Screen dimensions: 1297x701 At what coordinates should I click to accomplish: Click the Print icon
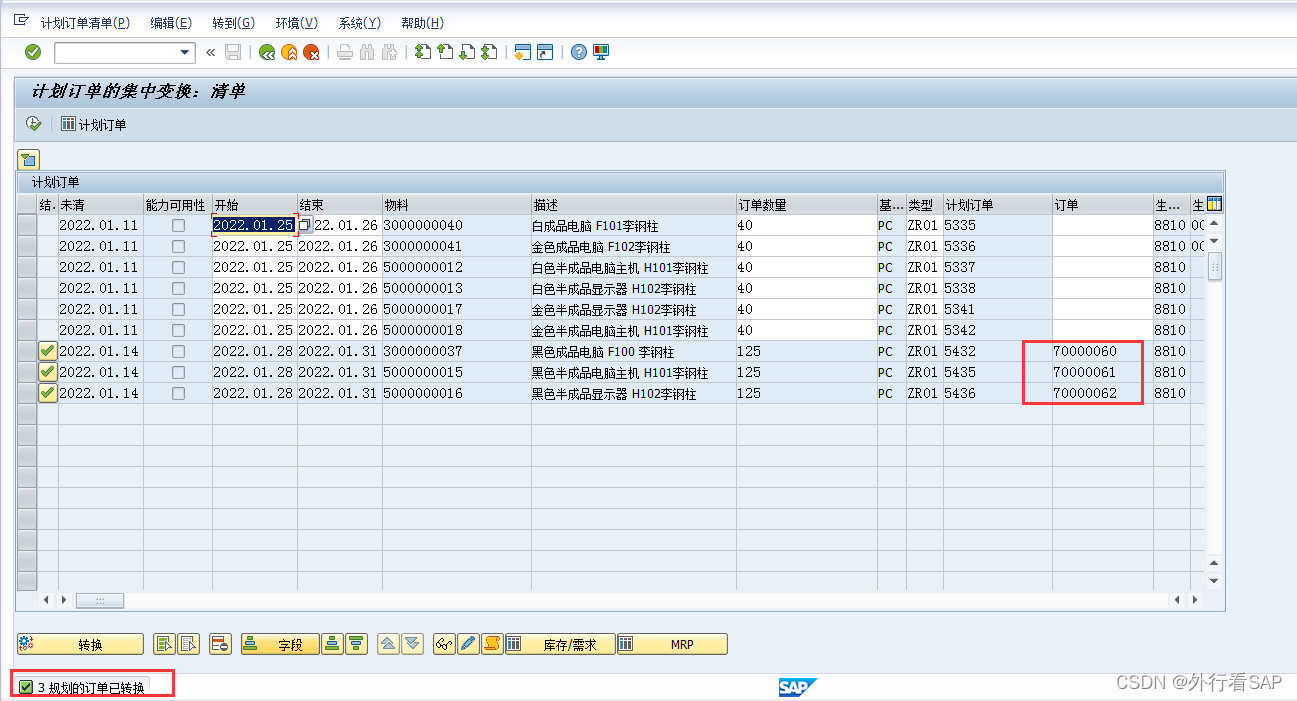(x=345, y=52)
